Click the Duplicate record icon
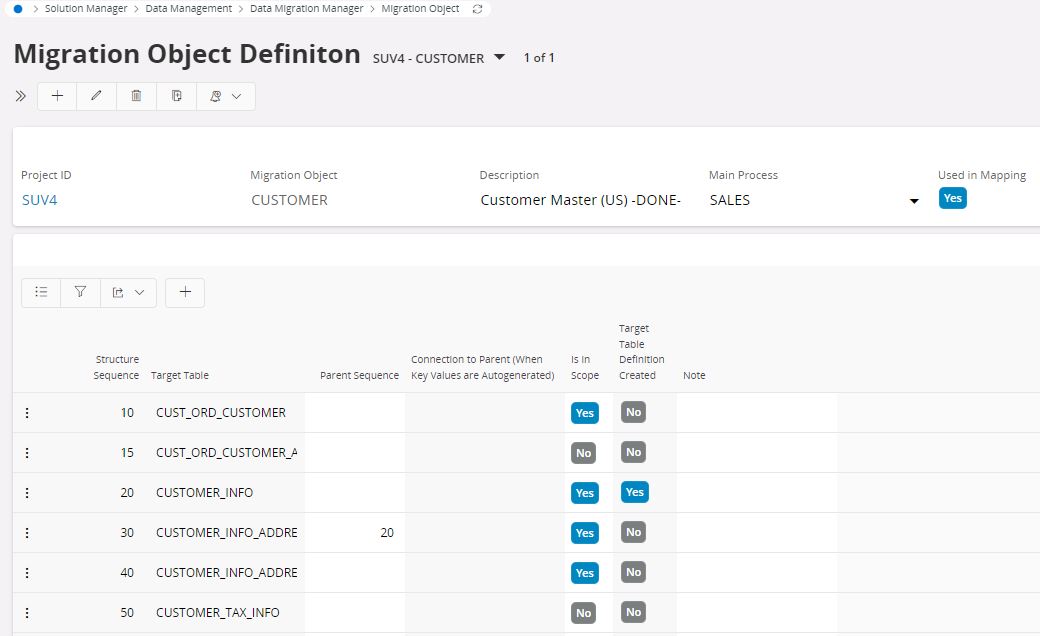Image resolution: width=1040 pixels, height=636 pixels. 177,96
